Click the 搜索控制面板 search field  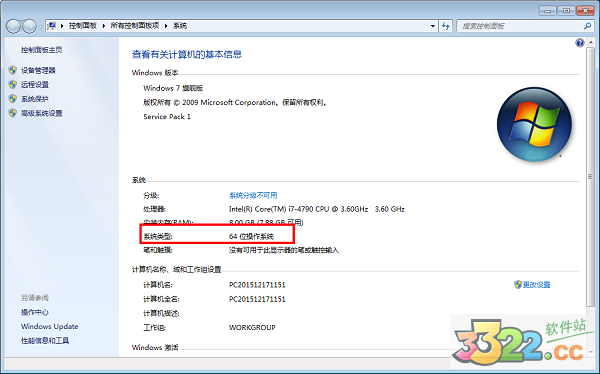(x=520, y=26)
